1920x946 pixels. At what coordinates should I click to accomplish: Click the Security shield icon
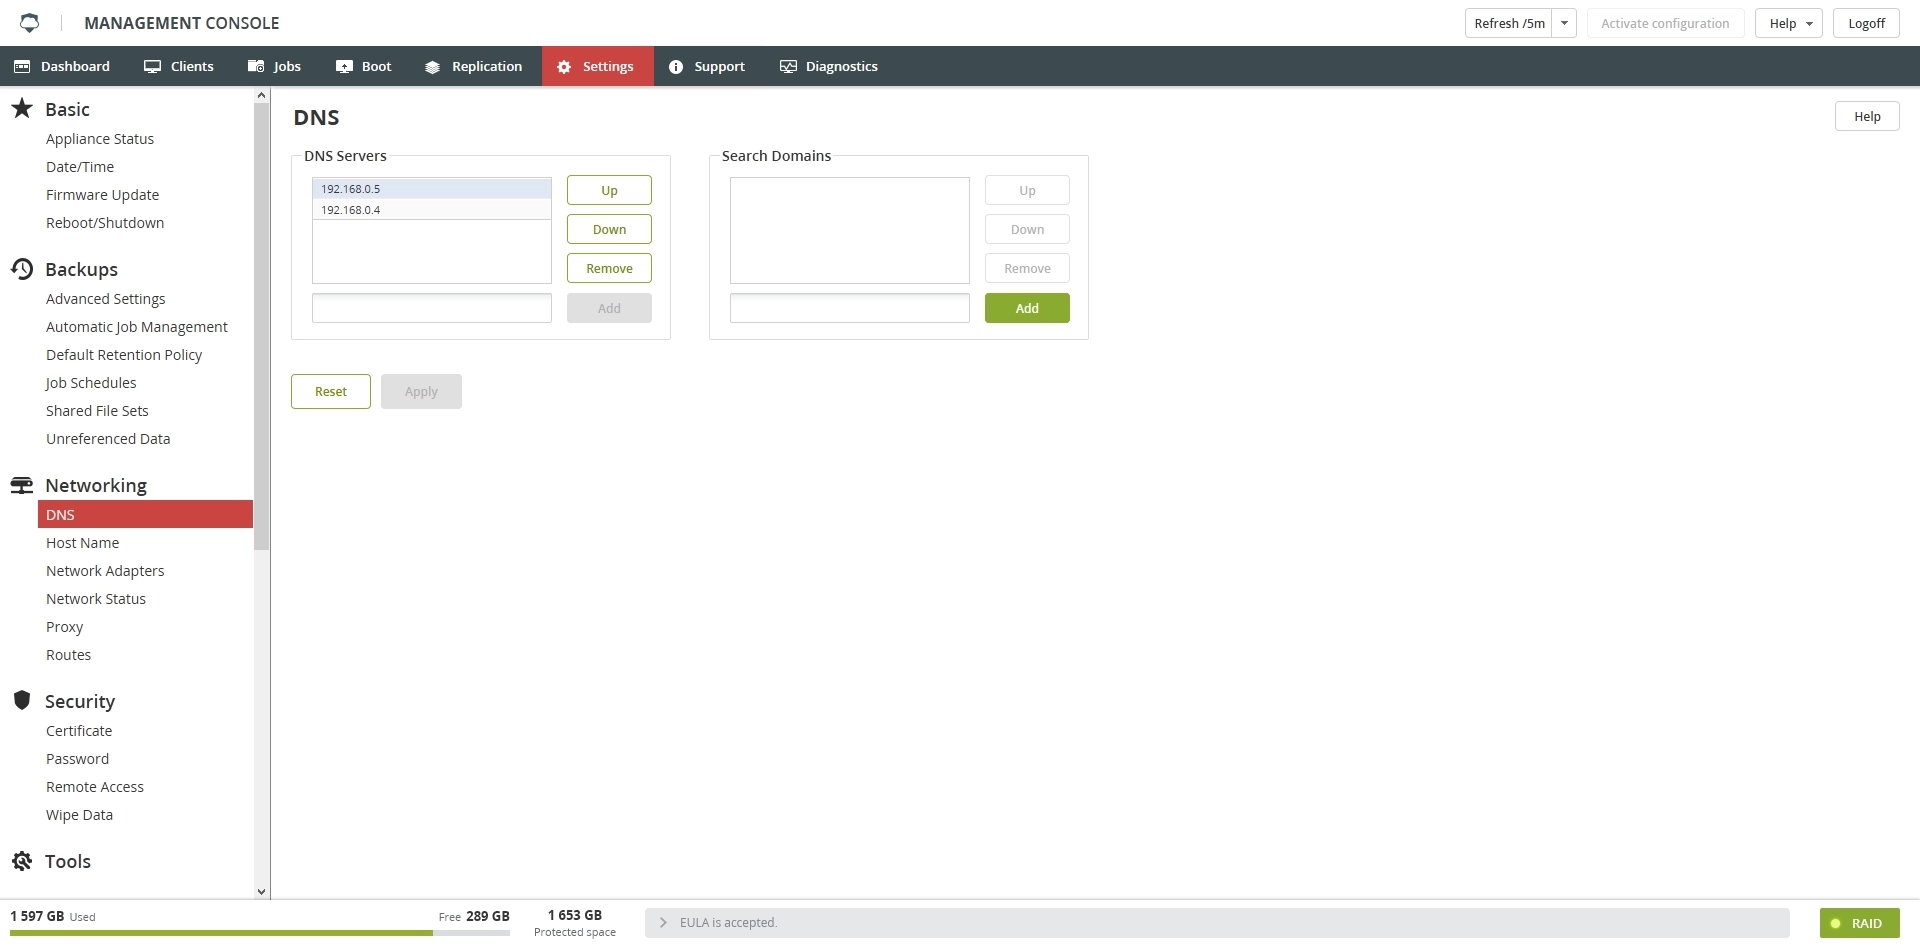[x=22, y=700]
